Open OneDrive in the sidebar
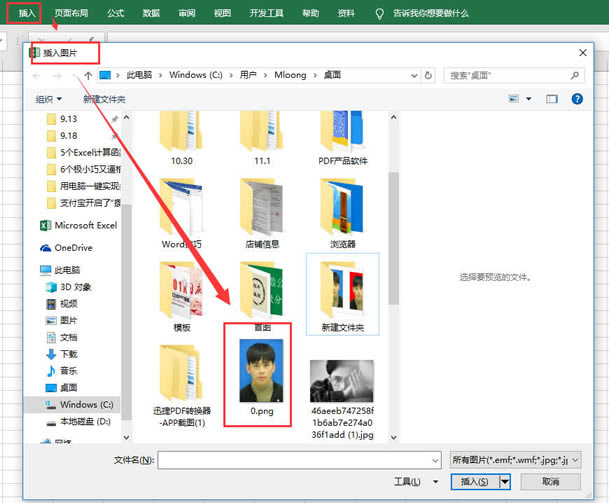609x503 pixels. 75,248
